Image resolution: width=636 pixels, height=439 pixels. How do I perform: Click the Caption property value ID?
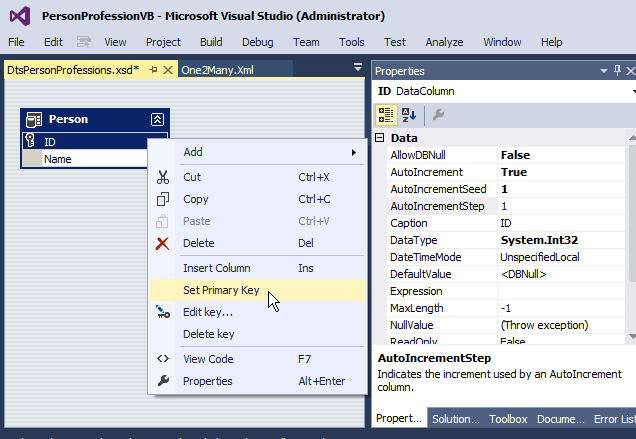coord(561,223)
